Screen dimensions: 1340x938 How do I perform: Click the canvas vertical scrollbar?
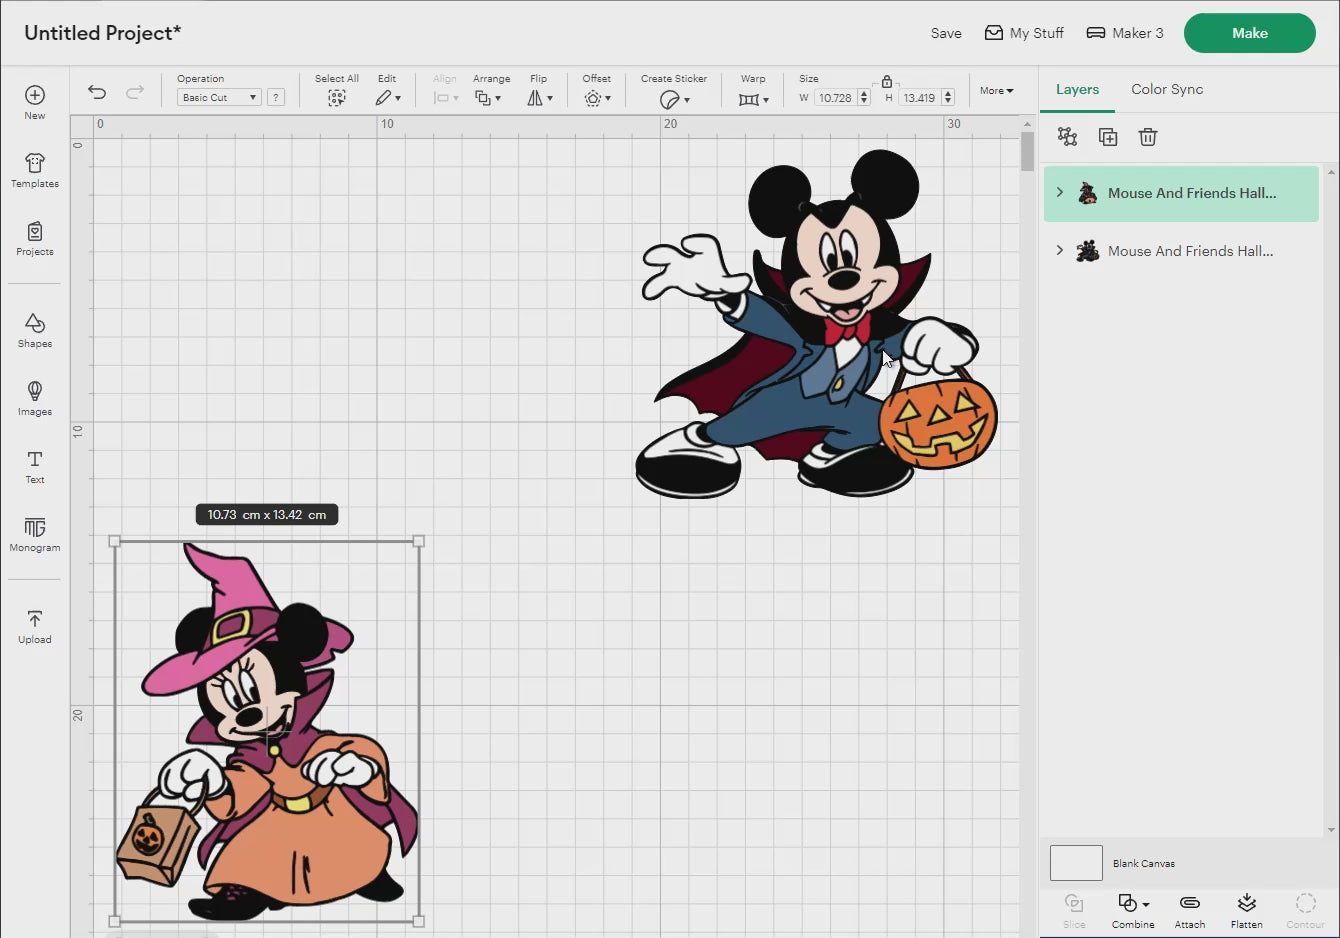point(1027,152)
